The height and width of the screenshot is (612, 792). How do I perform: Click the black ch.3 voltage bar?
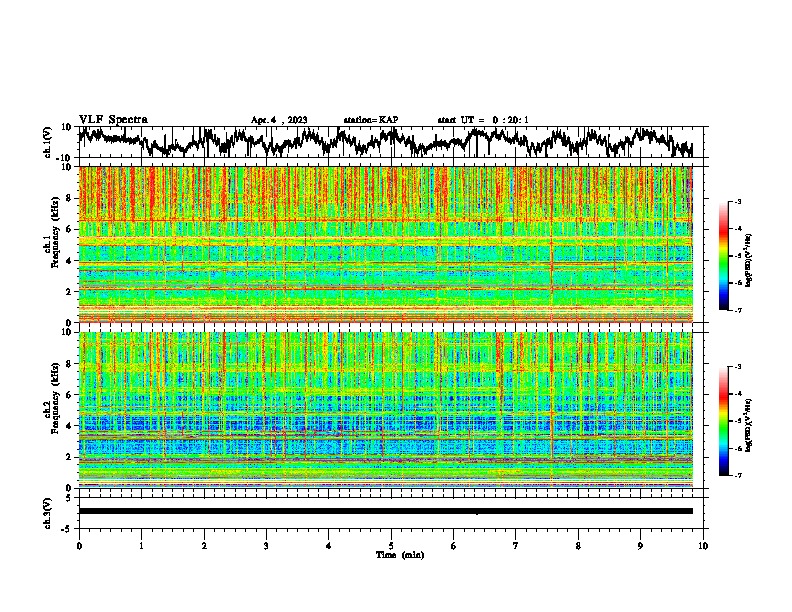385,511
